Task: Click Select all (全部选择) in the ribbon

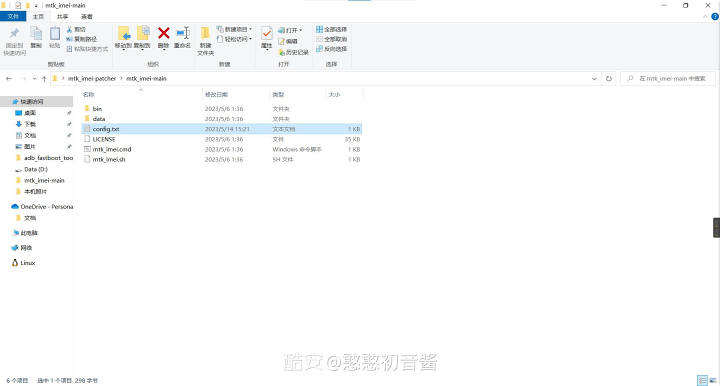Action: 332,29
